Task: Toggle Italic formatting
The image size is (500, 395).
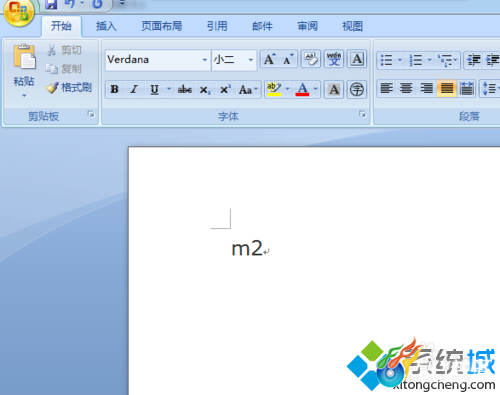Action: (x=134, y=89)
